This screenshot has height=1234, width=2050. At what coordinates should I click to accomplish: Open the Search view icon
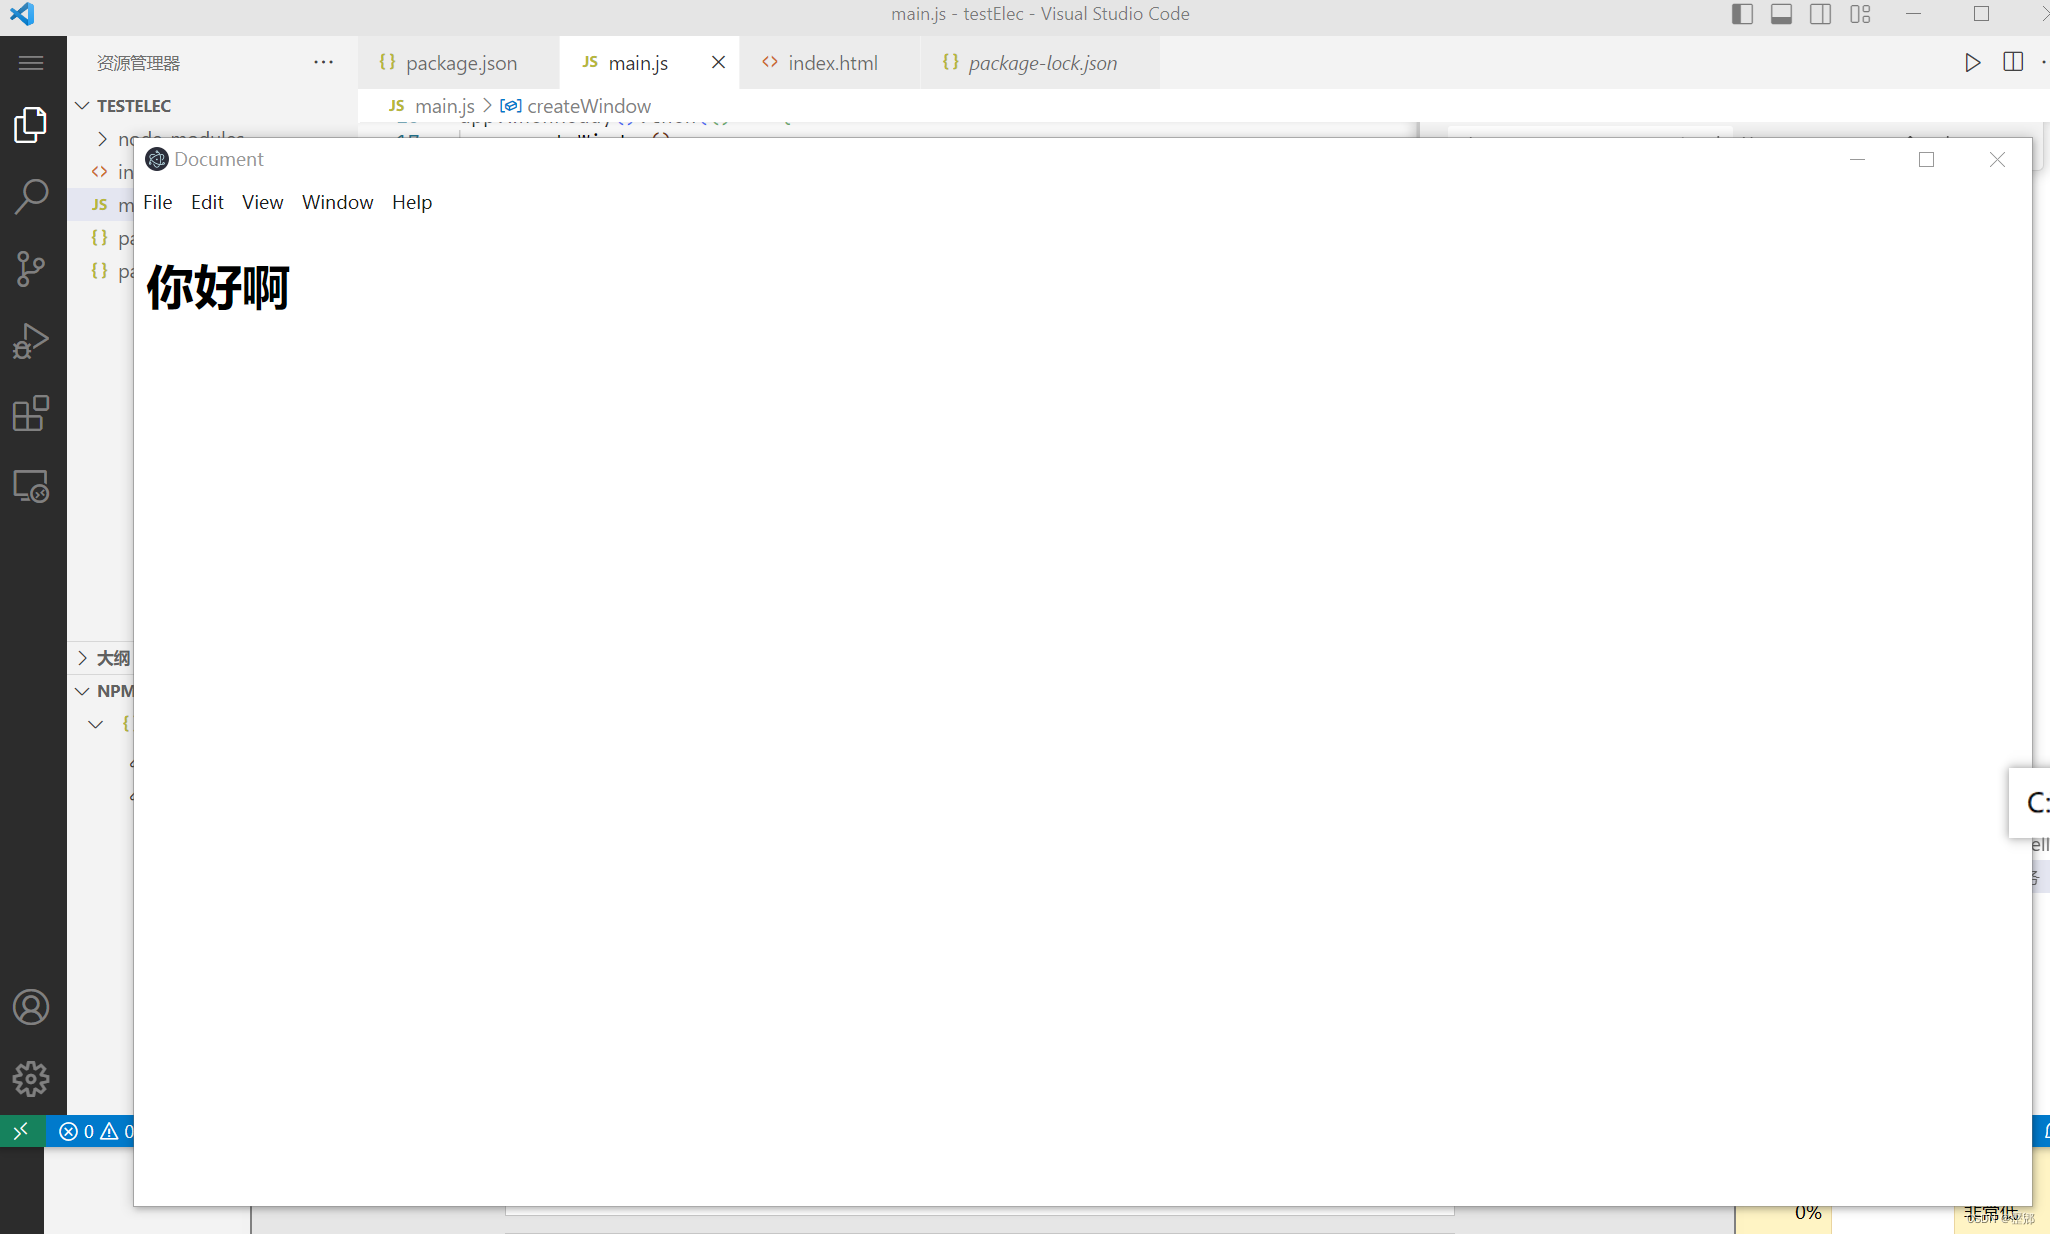31,196
